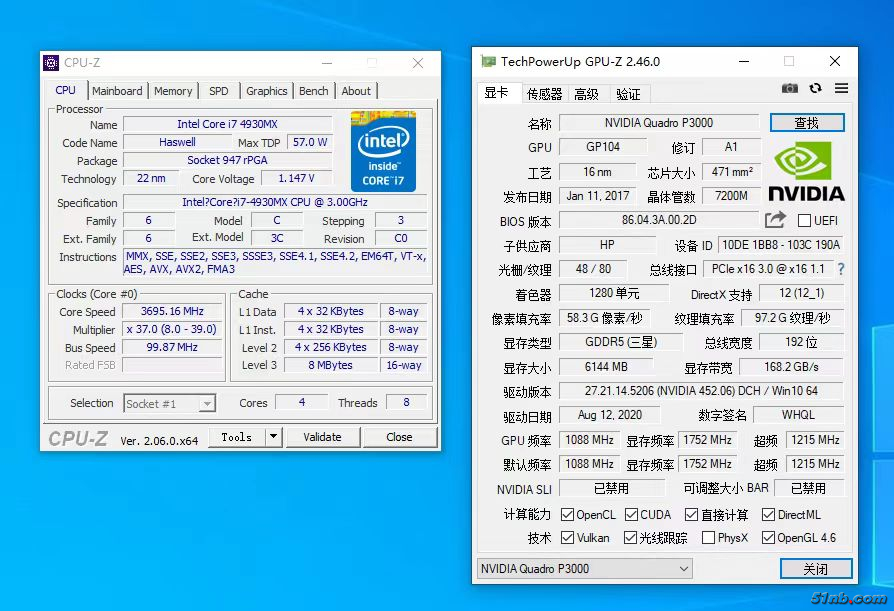This screenshot has height=611, width=894.
Task: Click the WHQL digital signature value
Action: click(798, 414)
